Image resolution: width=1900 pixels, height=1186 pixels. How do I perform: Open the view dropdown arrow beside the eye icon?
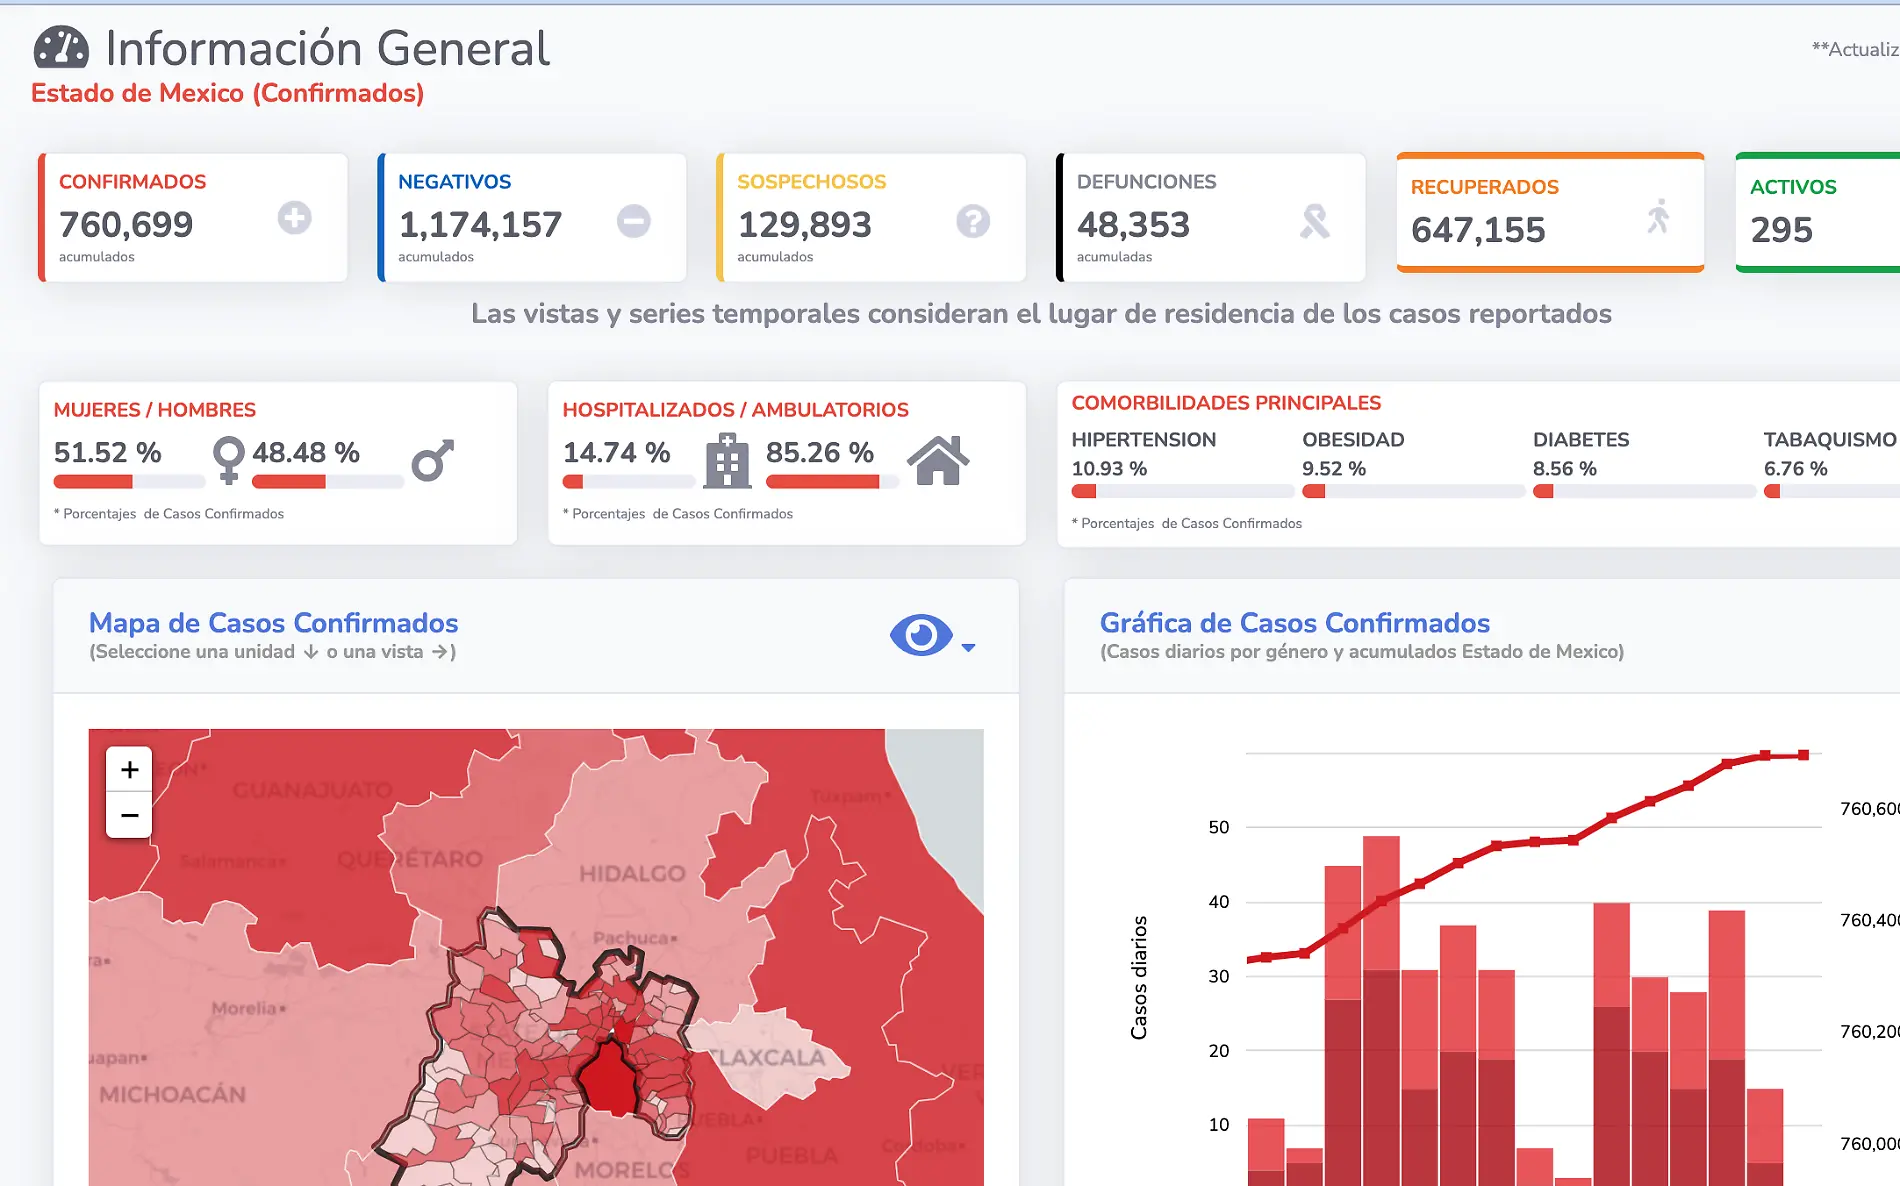coord(968,648)
